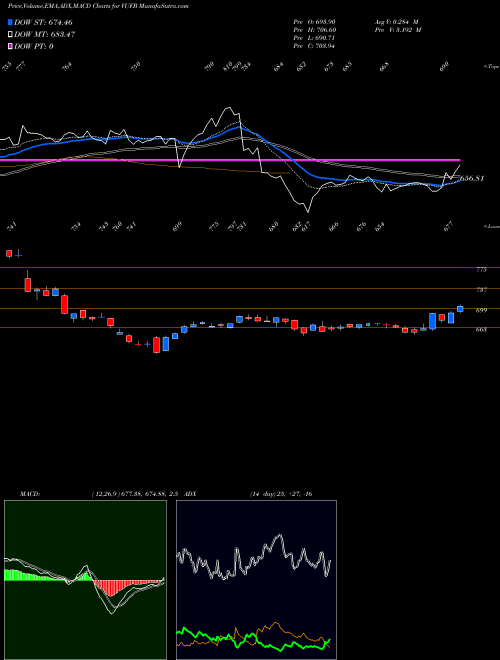
Task: Click inside the green MACD histogram panel
Action: point(85,580)
